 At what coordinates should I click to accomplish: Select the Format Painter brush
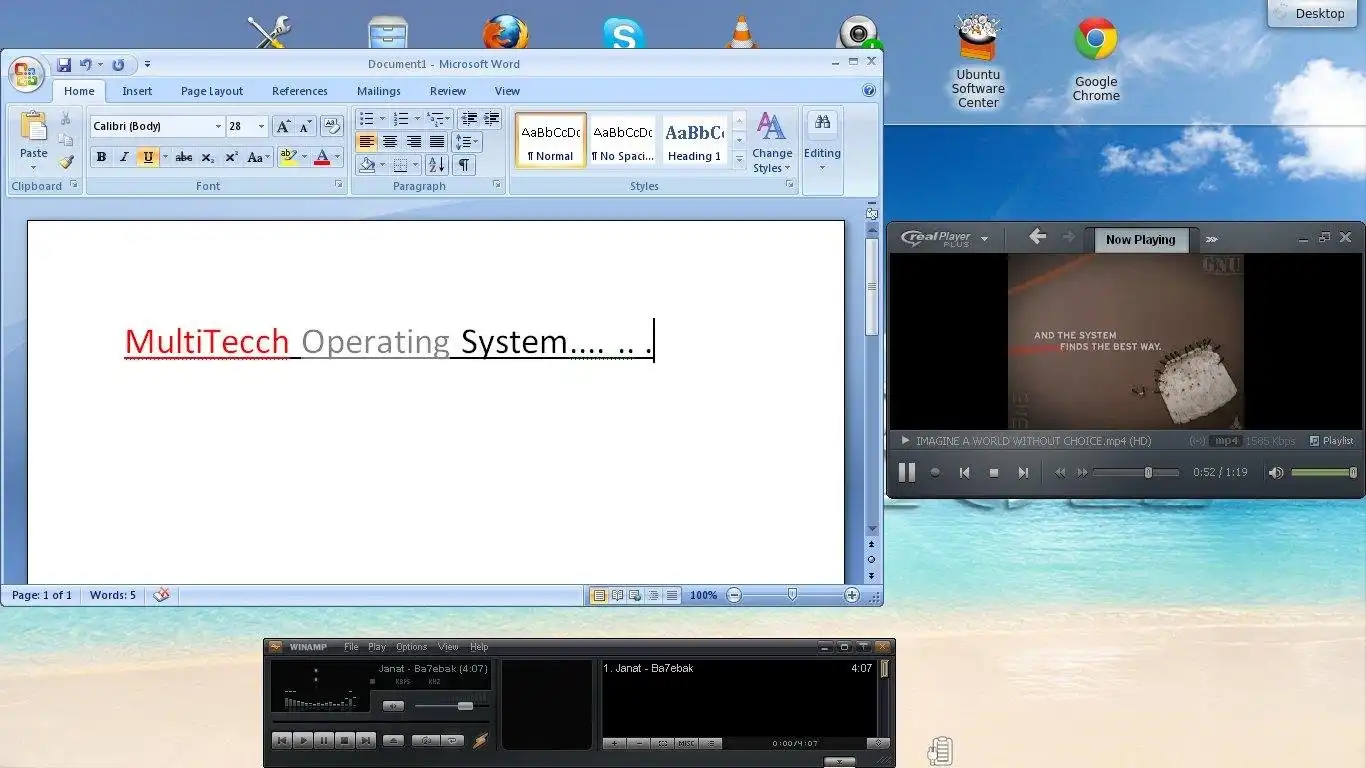(x=66, y=162)
